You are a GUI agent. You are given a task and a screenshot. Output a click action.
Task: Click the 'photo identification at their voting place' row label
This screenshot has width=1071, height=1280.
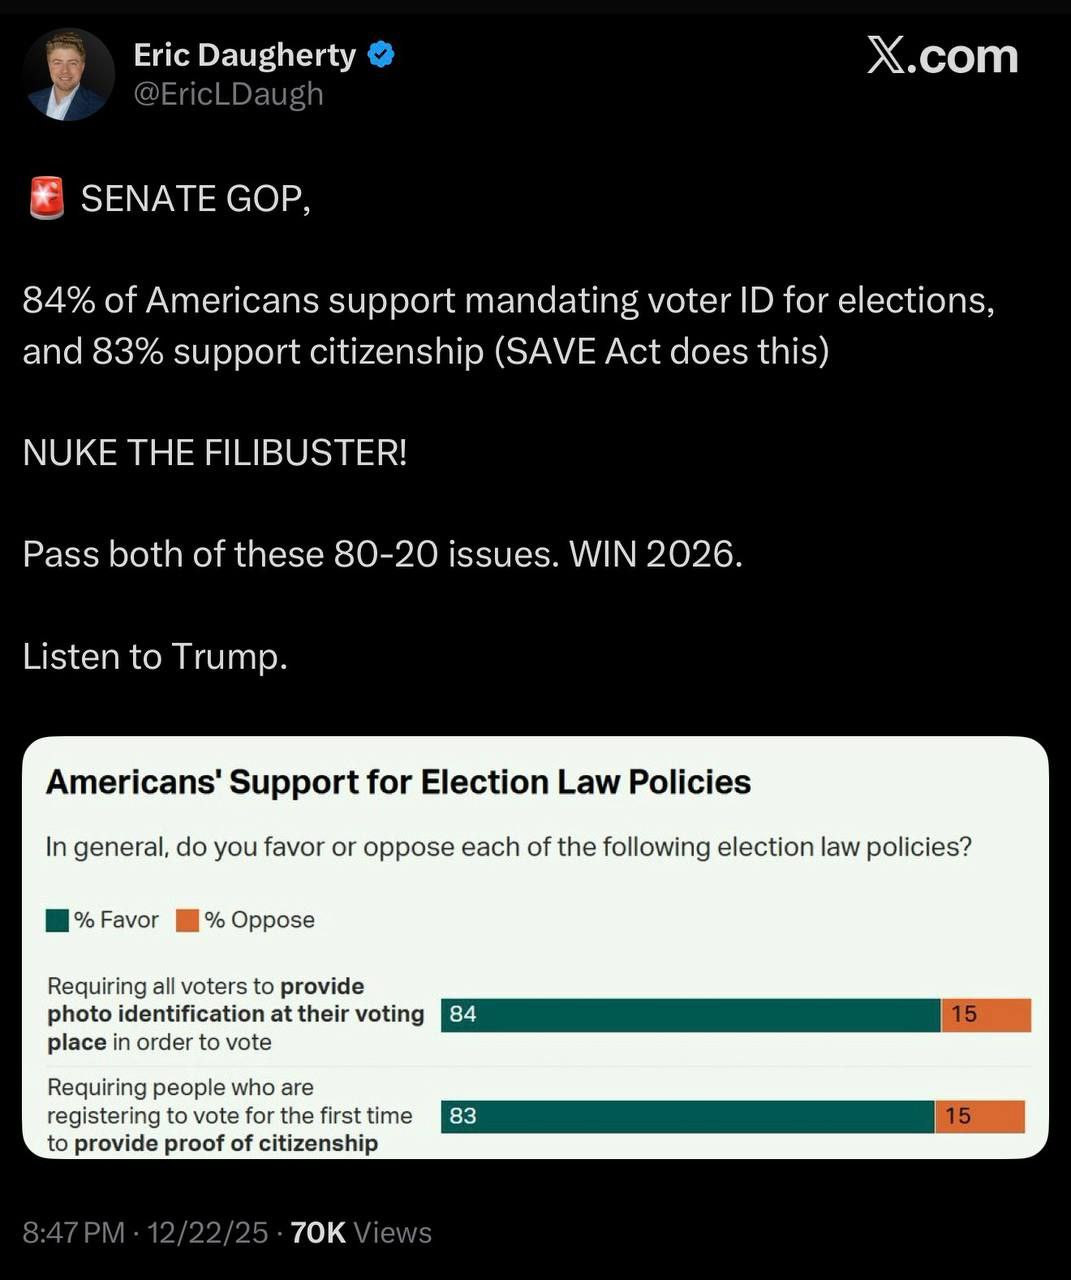coord(236,1014)
